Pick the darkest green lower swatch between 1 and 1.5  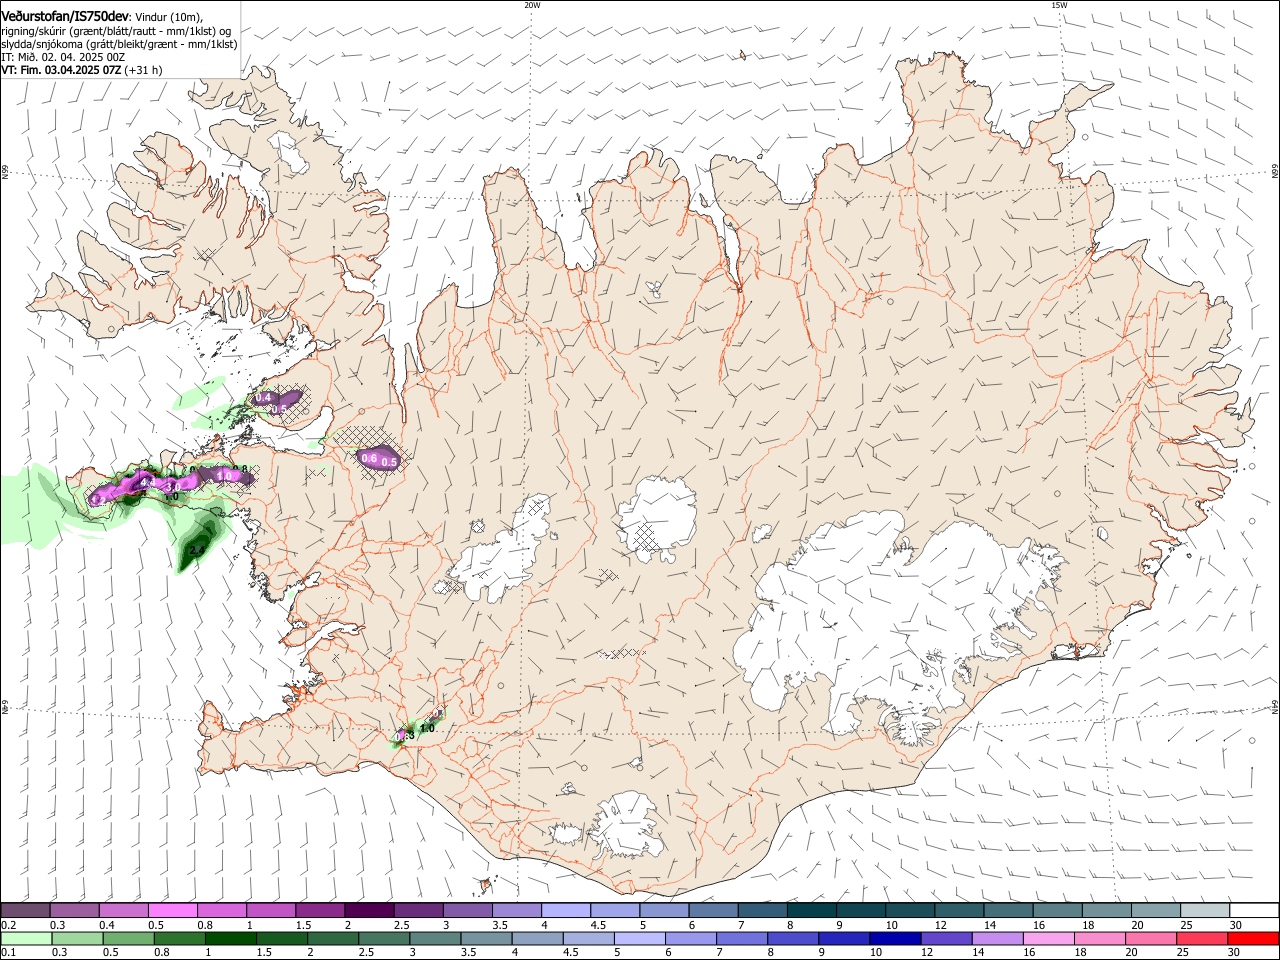(230, 938)
